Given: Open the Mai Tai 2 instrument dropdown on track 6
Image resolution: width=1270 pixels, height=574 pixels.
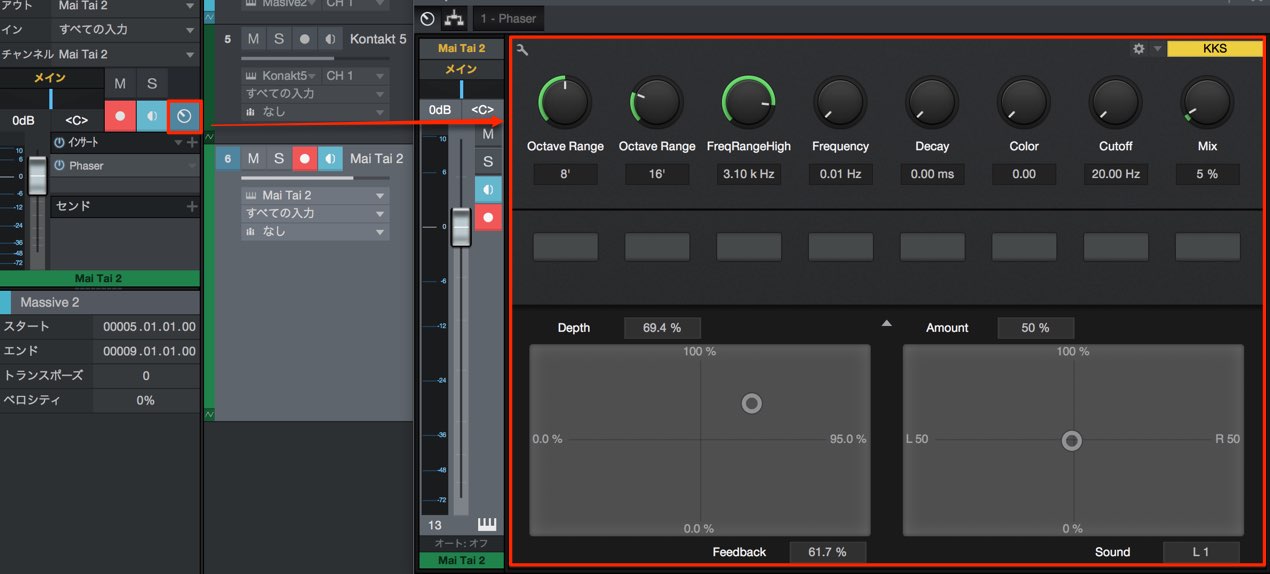Looking at the screenshot, I should 379,195.
